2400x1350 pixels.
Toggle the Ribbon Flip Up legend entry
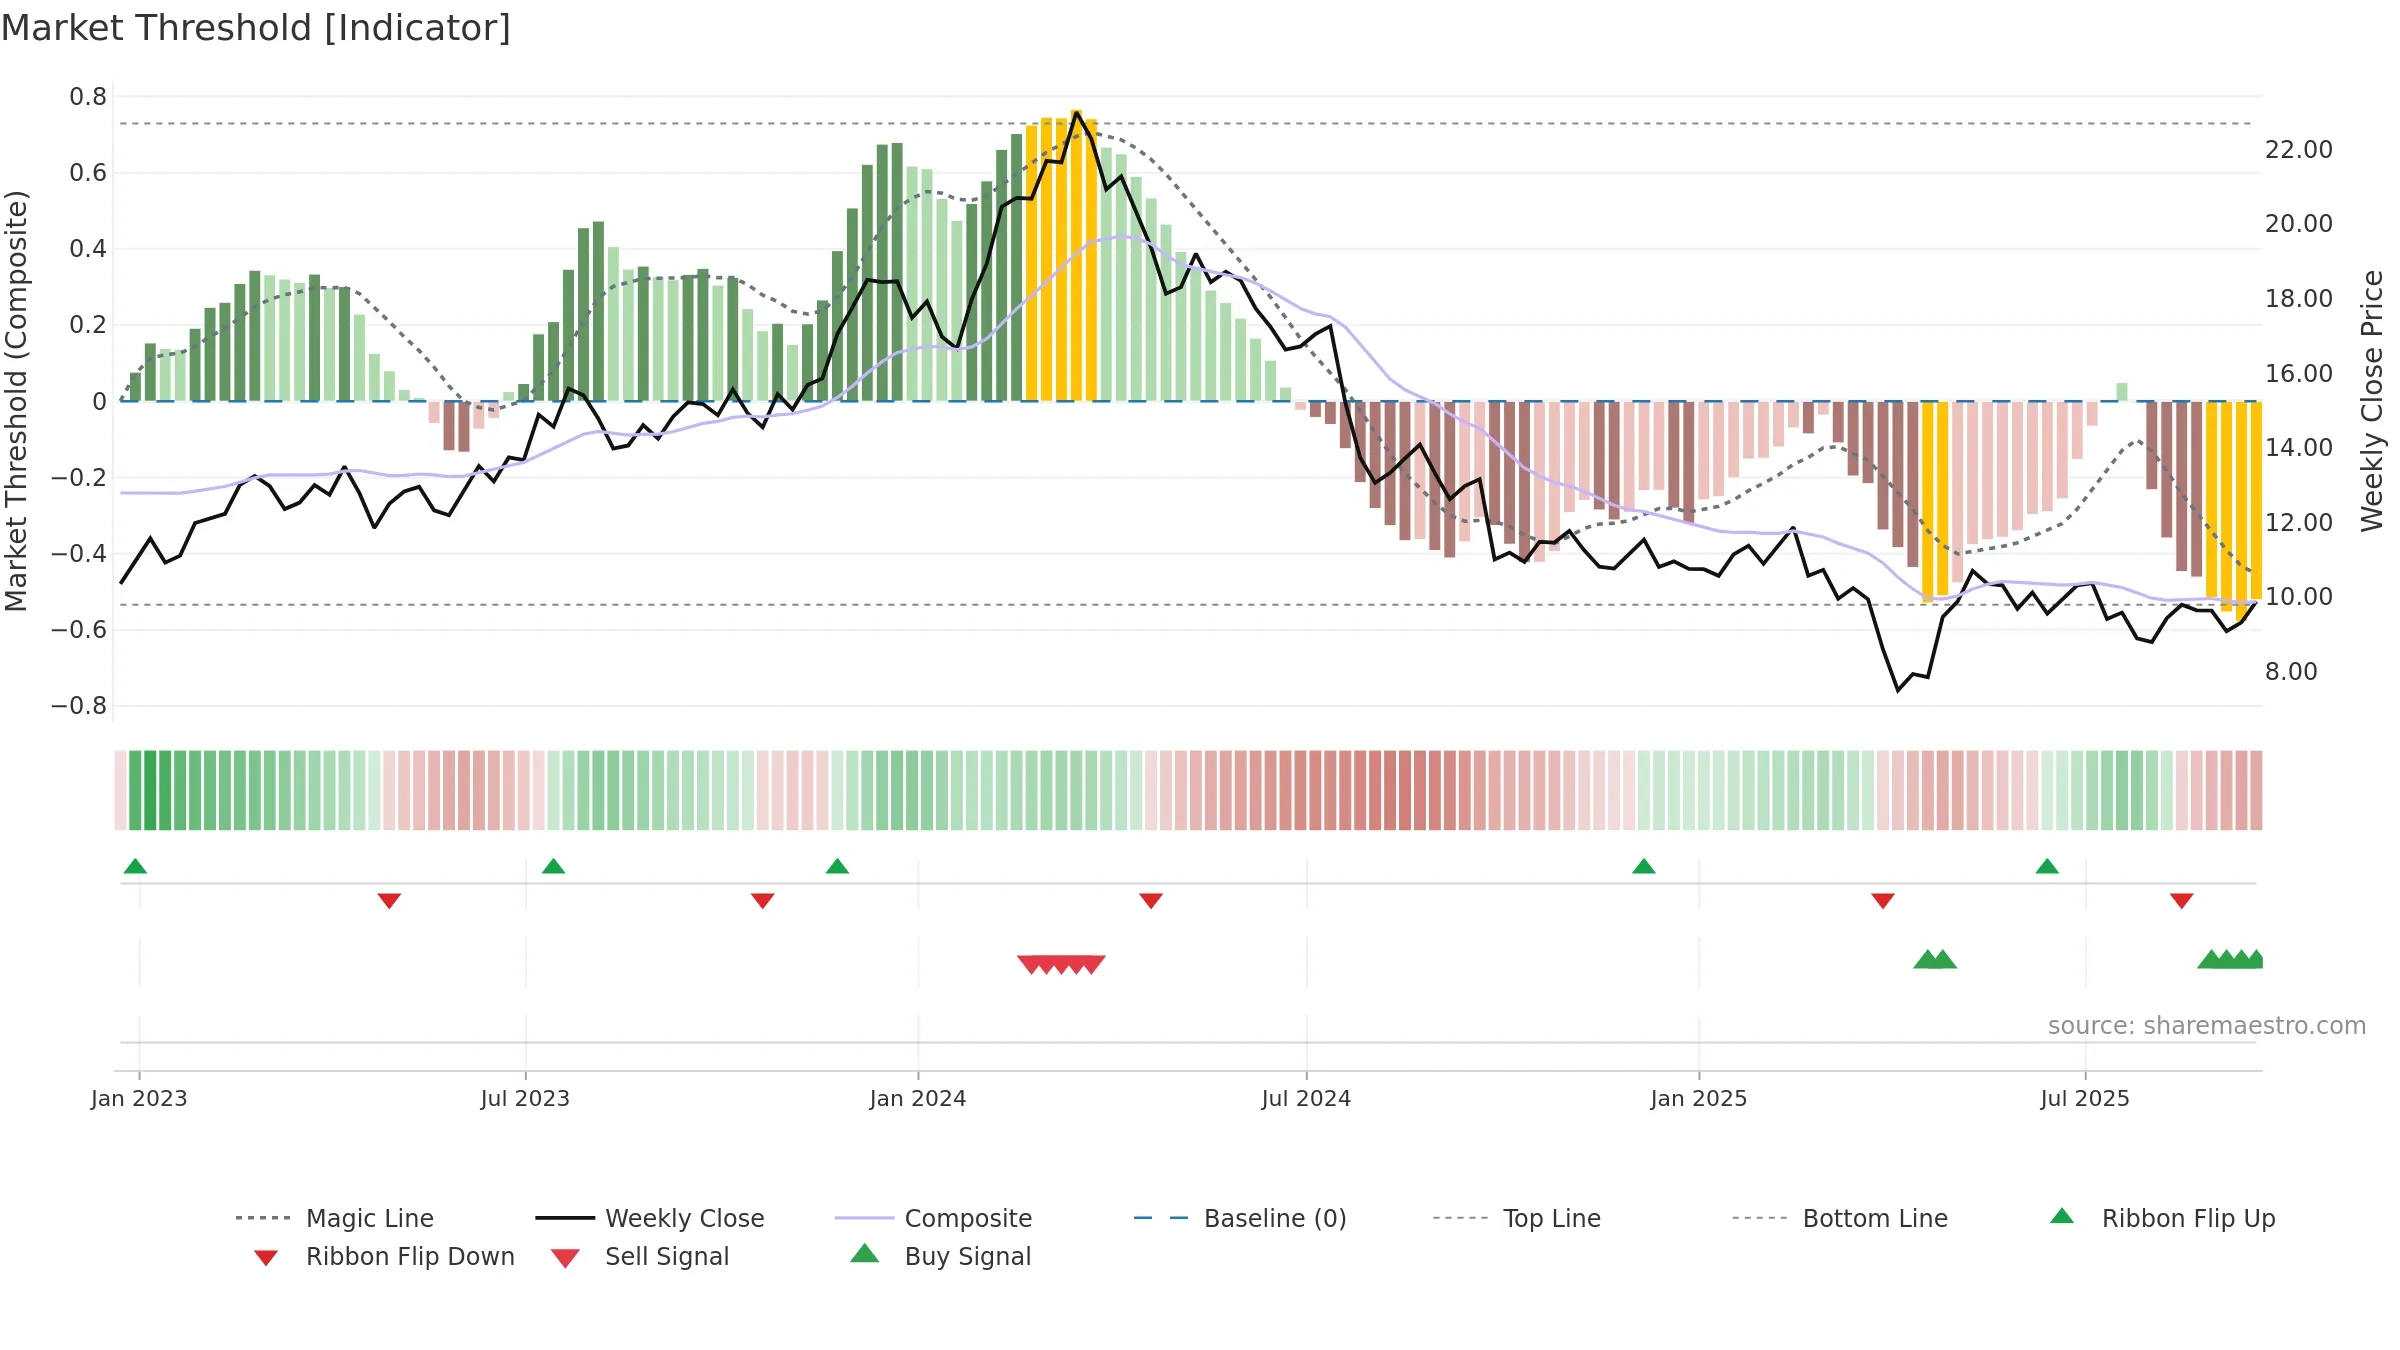[2162, 1218]
